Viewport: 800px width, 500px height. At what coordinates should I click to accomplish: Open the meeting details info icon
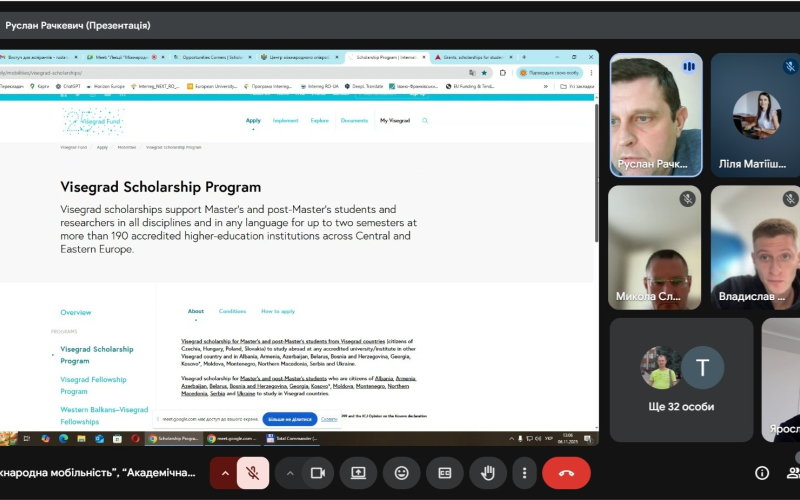pos(762,473)
